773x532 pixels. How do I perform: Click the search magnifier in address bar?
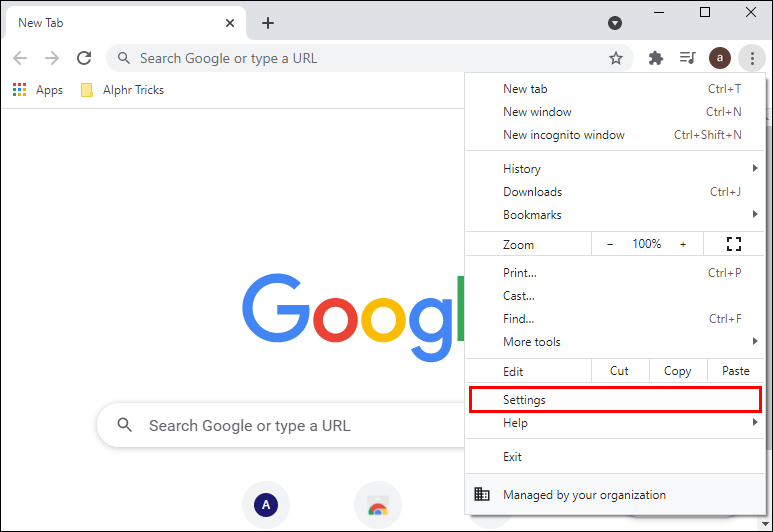point(124,58)
